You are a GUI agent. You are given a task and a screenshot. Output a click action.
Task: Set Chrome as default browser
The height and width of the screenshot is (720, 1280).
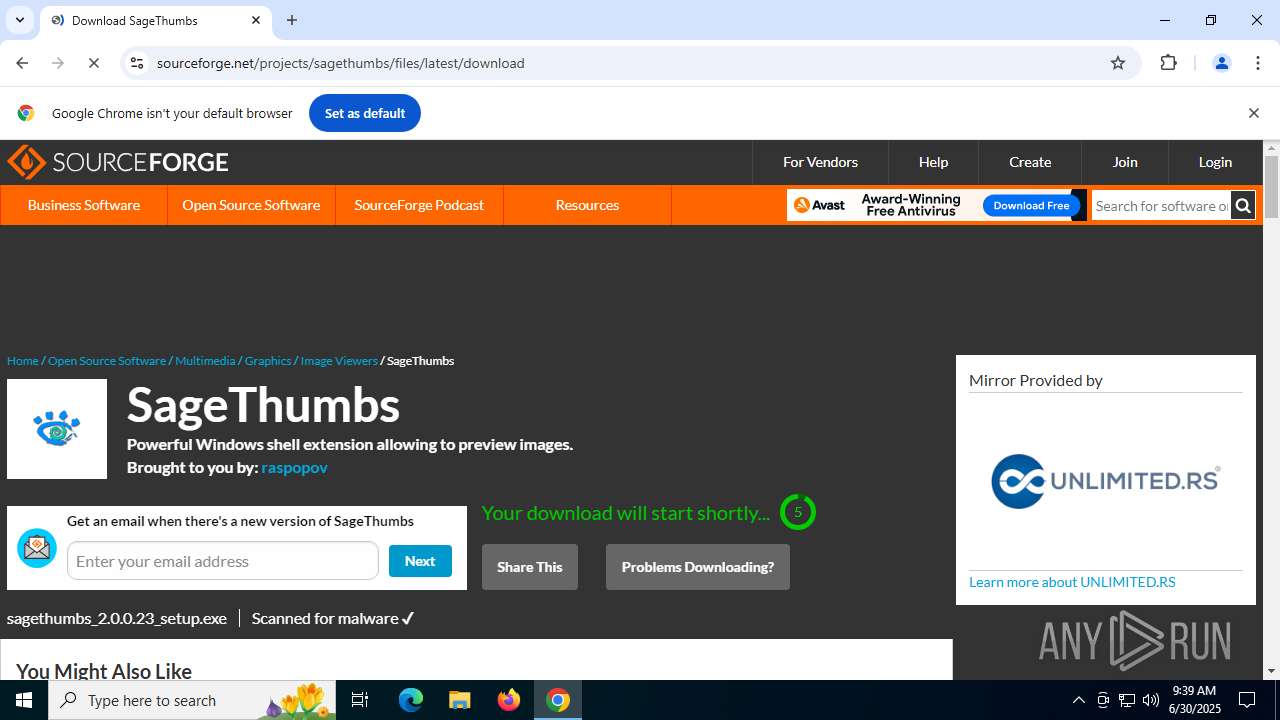[364, 113]
